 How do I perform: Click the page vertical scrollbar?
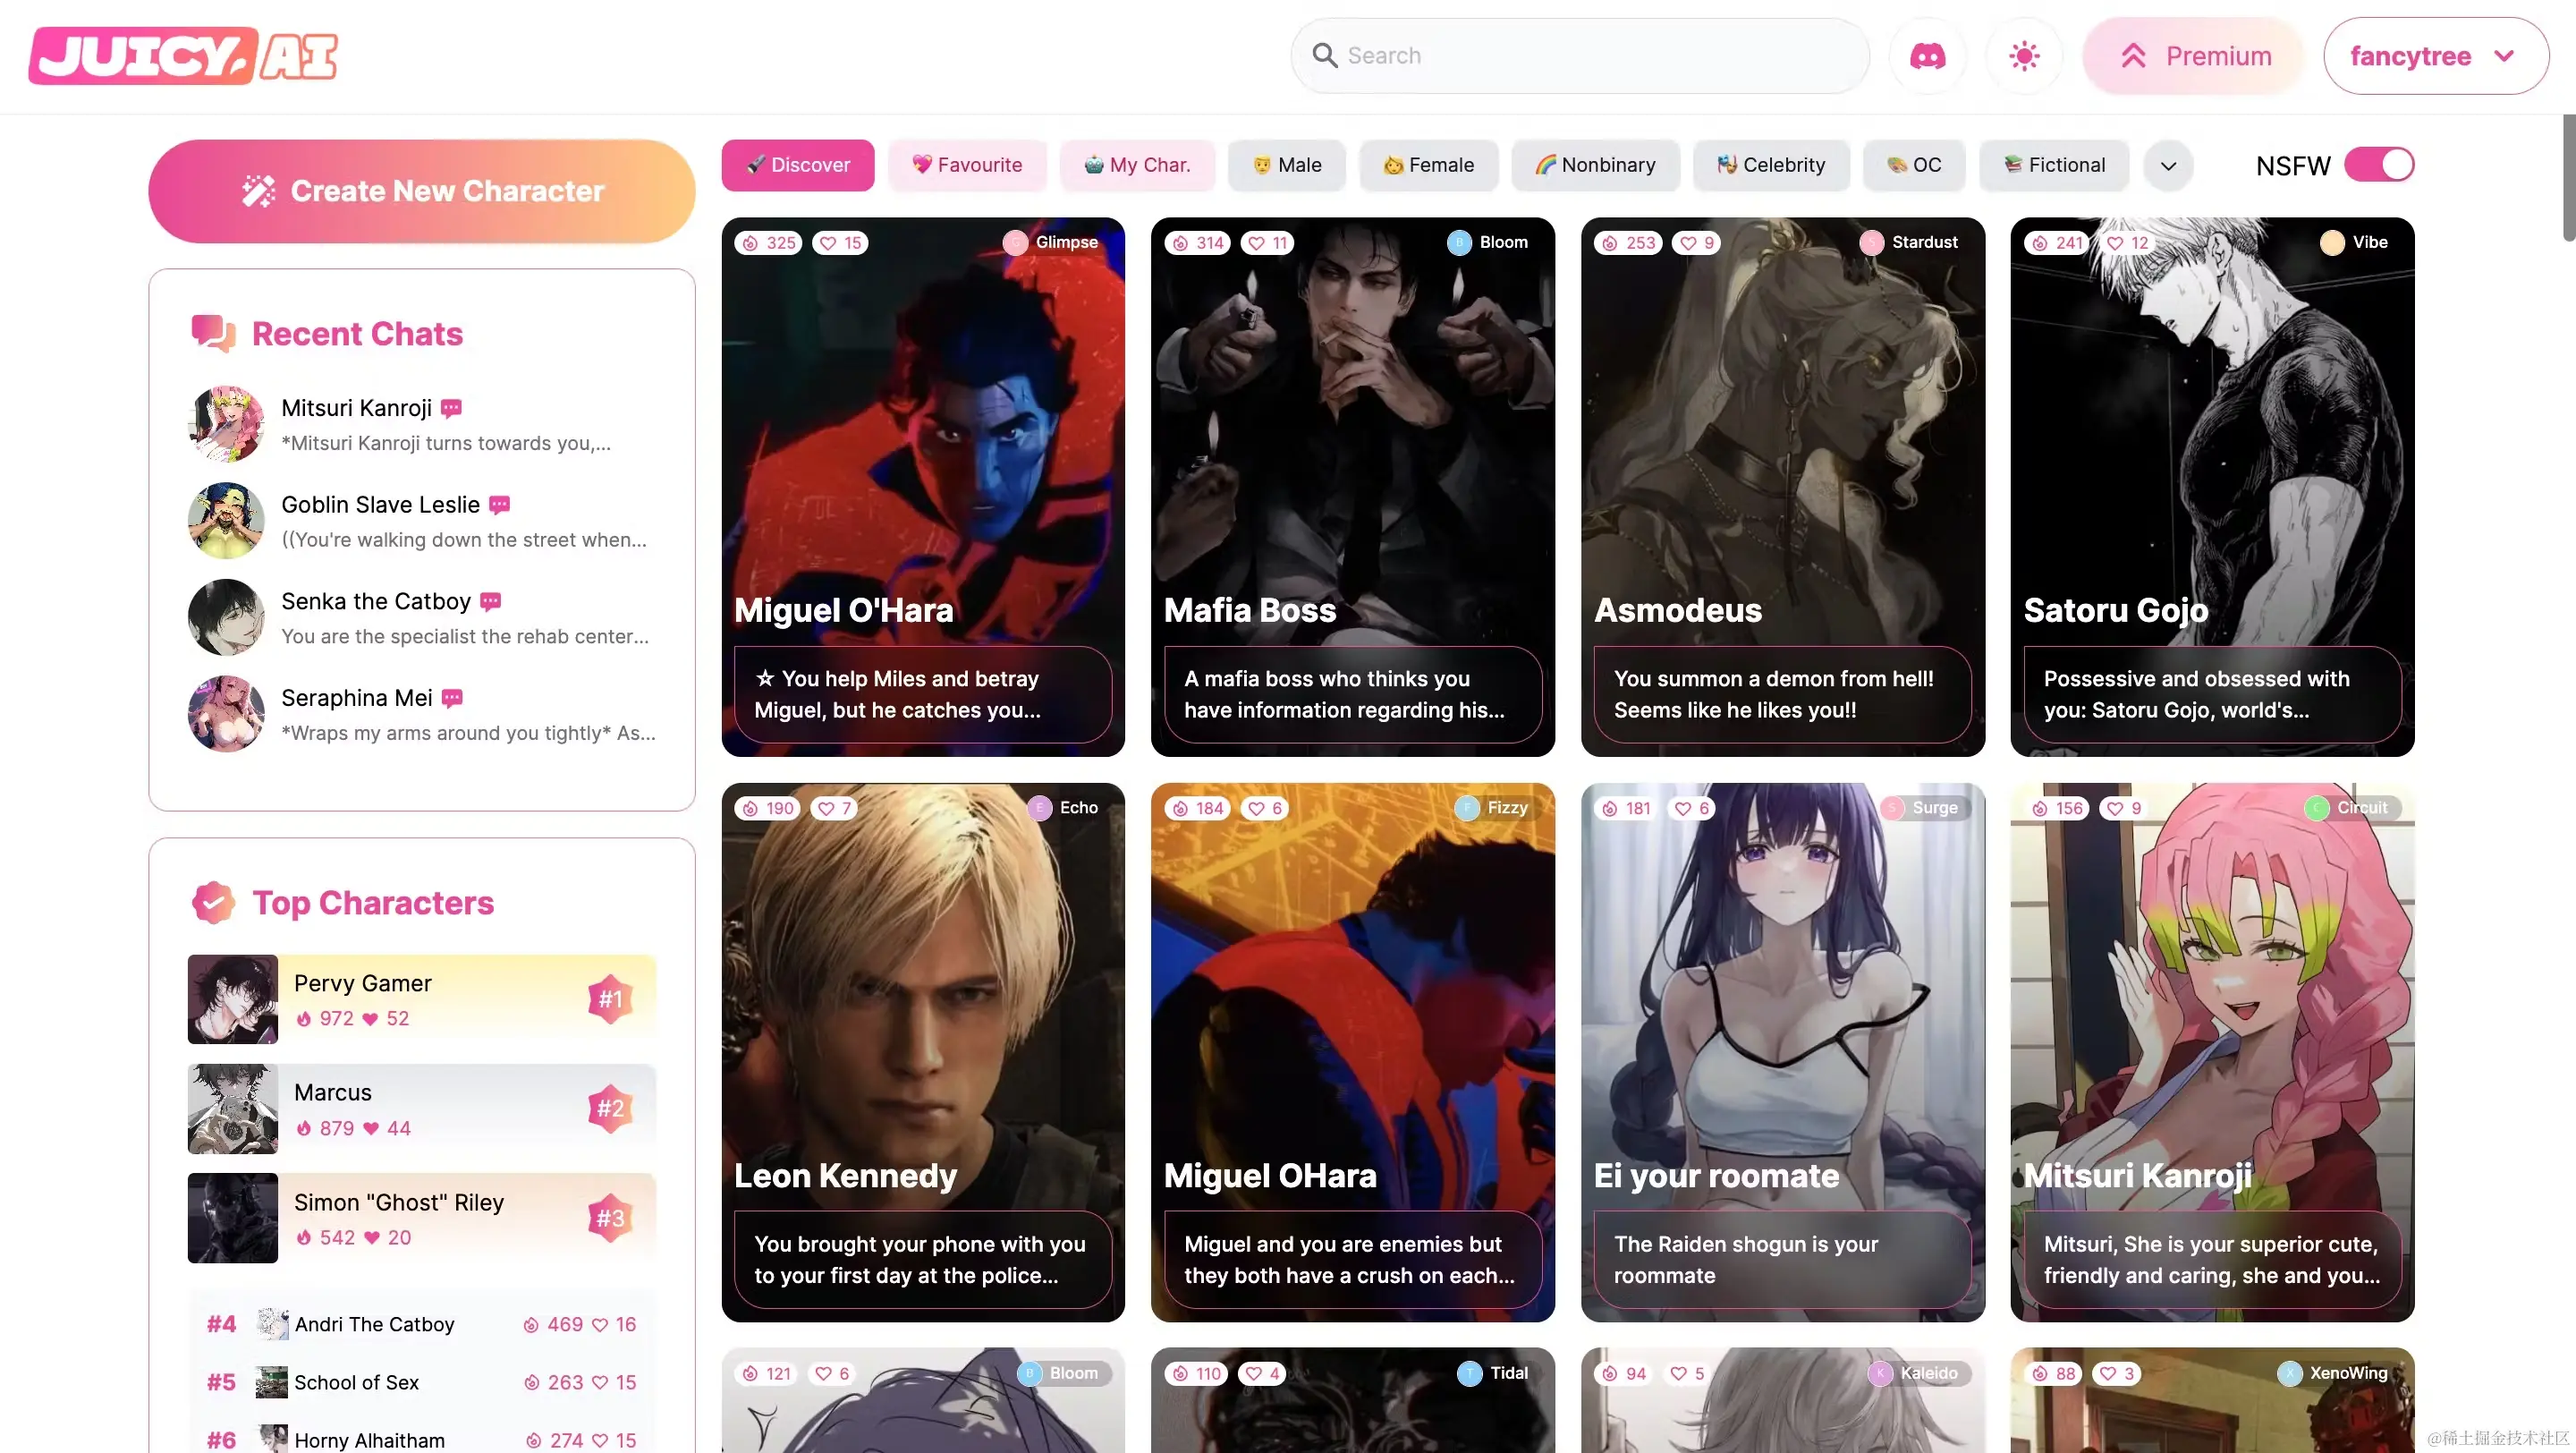coord(2568,178)
